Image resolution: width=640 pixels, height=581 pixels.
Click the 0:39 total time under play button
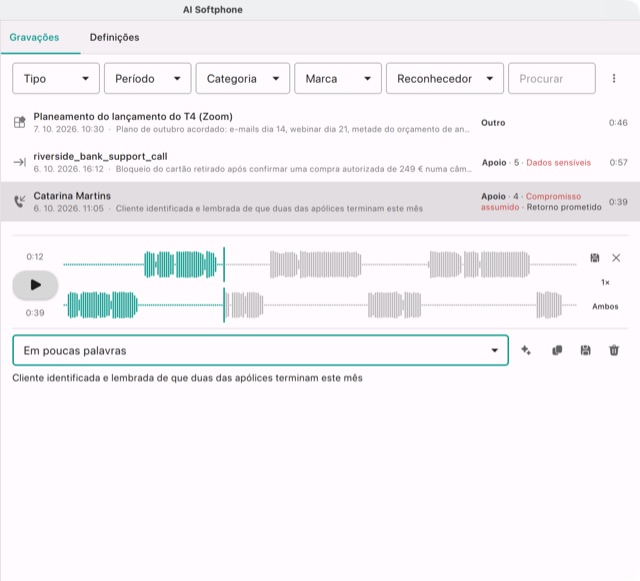point(35,313)
